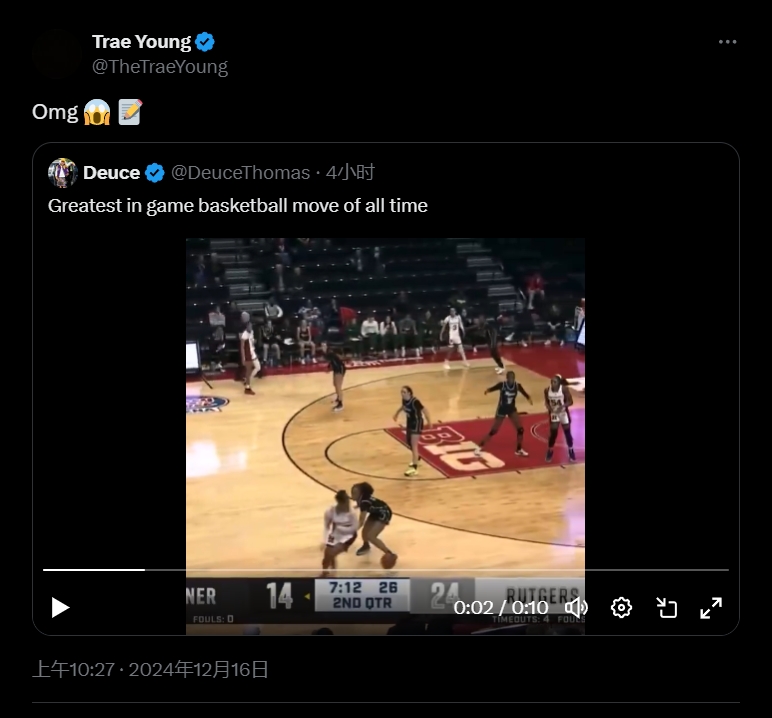
Task: Click the 0:02 / 0:10 time display
Action: [x=501, y=608]
